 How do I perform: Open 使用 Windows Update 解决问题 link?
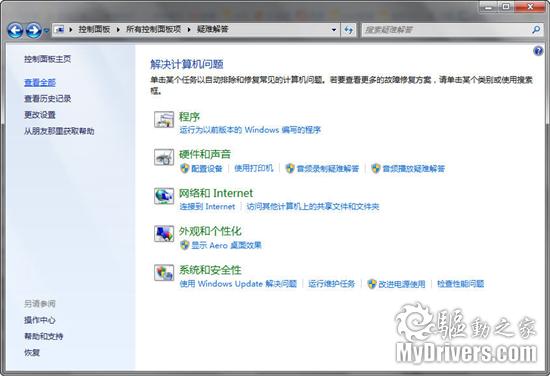coord(238,284)
